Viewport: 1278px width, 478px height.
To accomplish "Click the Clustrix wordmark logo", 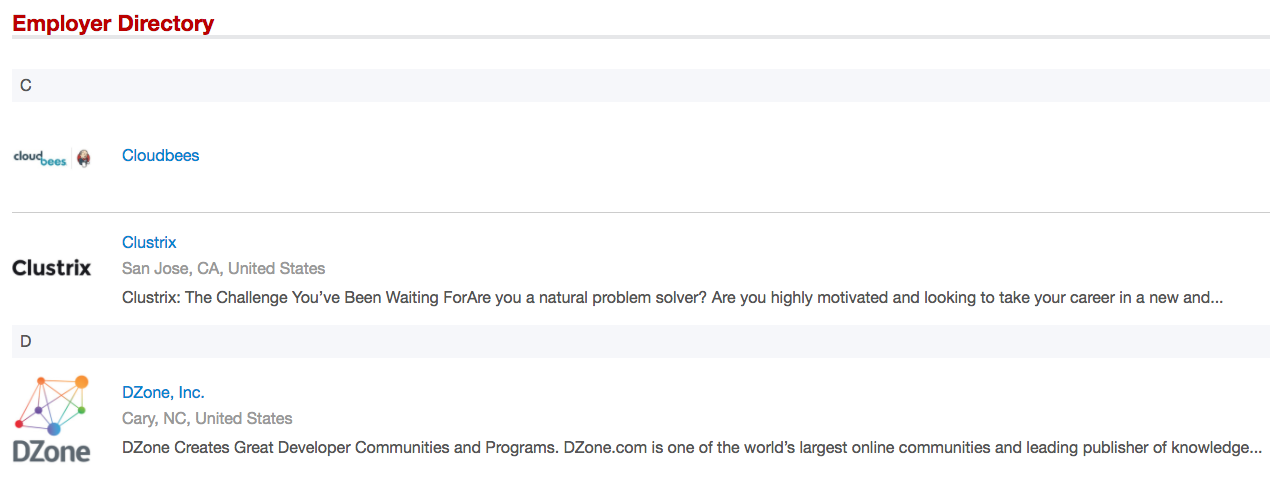I will [x=51, y=268].
